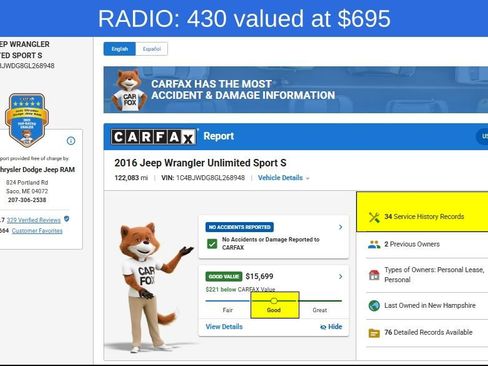Image resolution: width=488 pixels, height=366 pixels.
Task: Open 329 Verified Reviews link
Action: [34, 220]
